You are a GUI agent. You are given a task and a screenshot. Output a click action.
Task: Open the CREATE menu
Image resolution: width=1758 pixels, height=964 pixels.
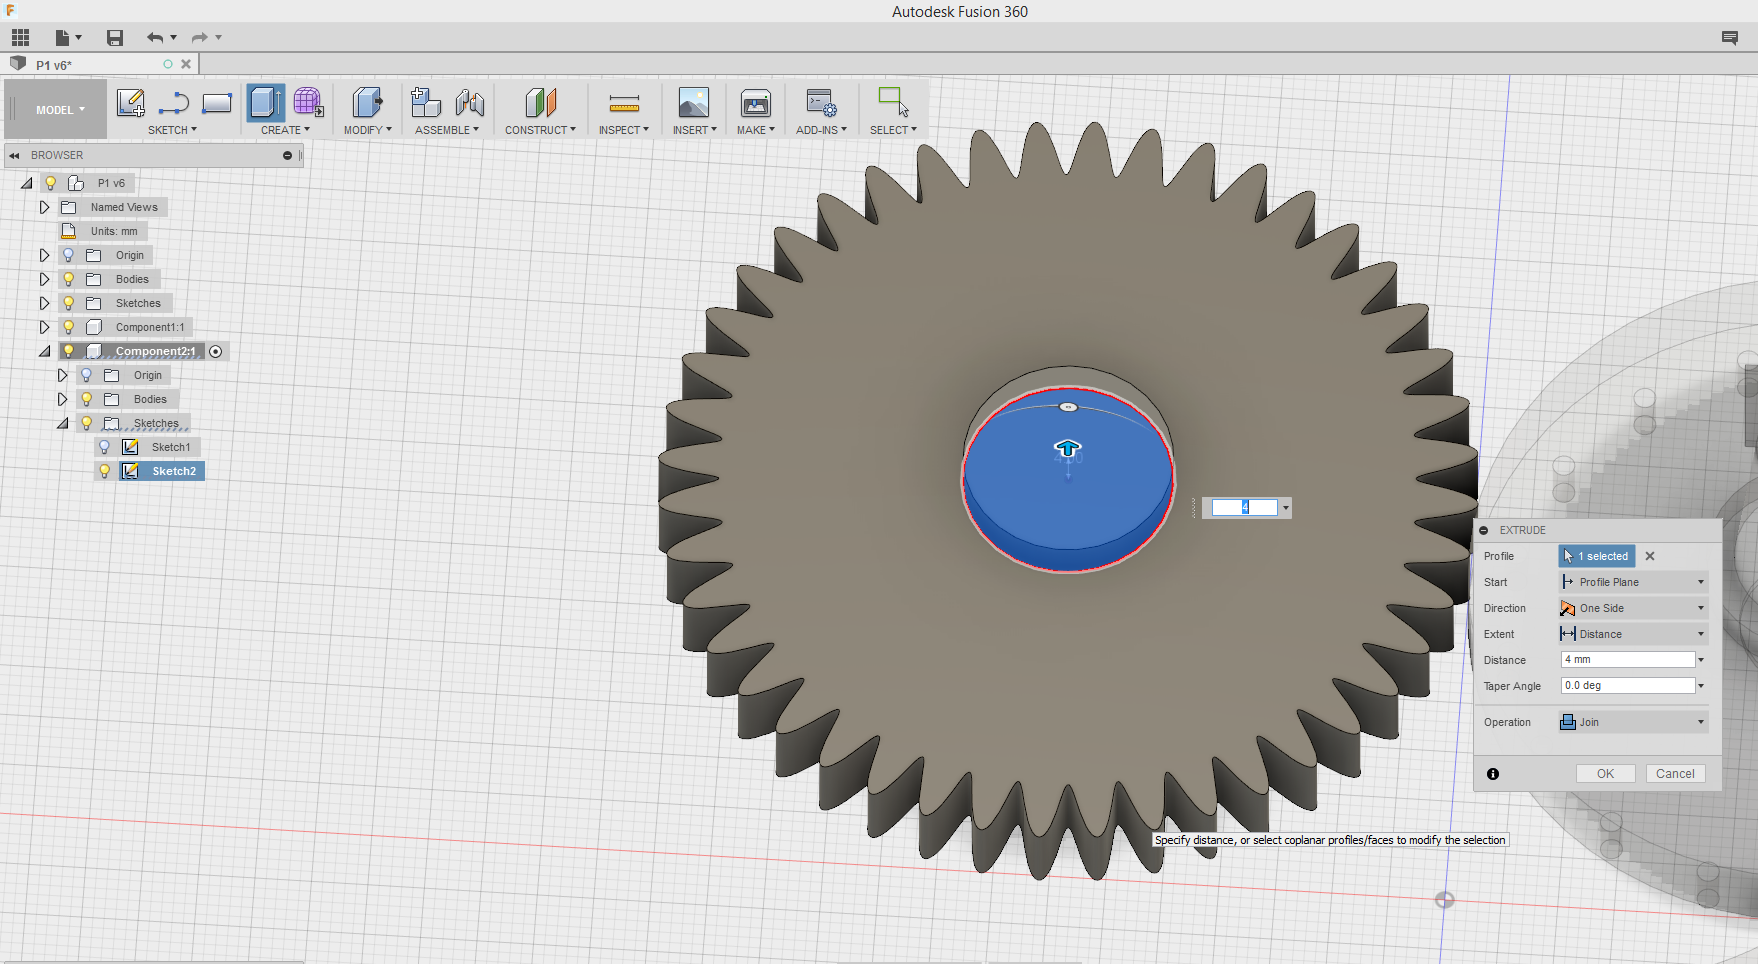point(285,130)
